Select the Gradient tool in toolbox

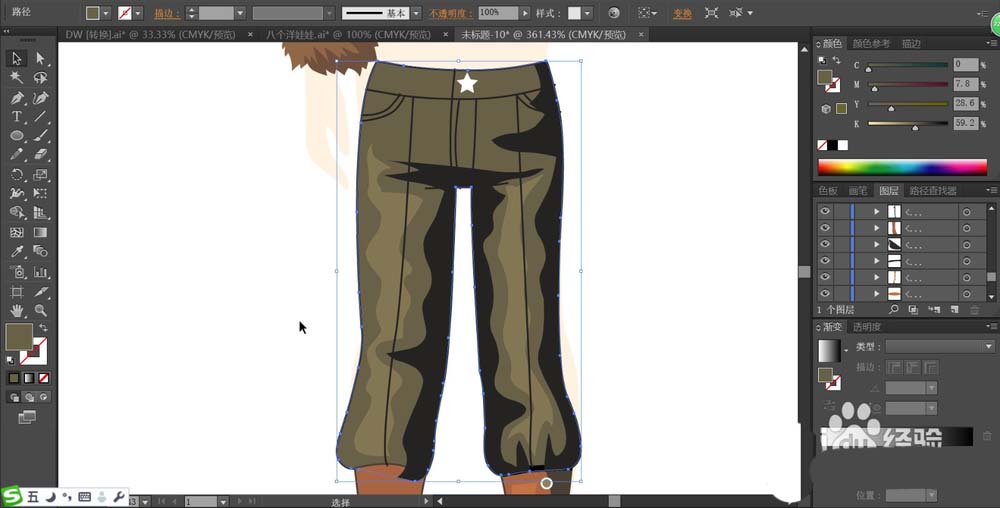(x=41, y=233)
